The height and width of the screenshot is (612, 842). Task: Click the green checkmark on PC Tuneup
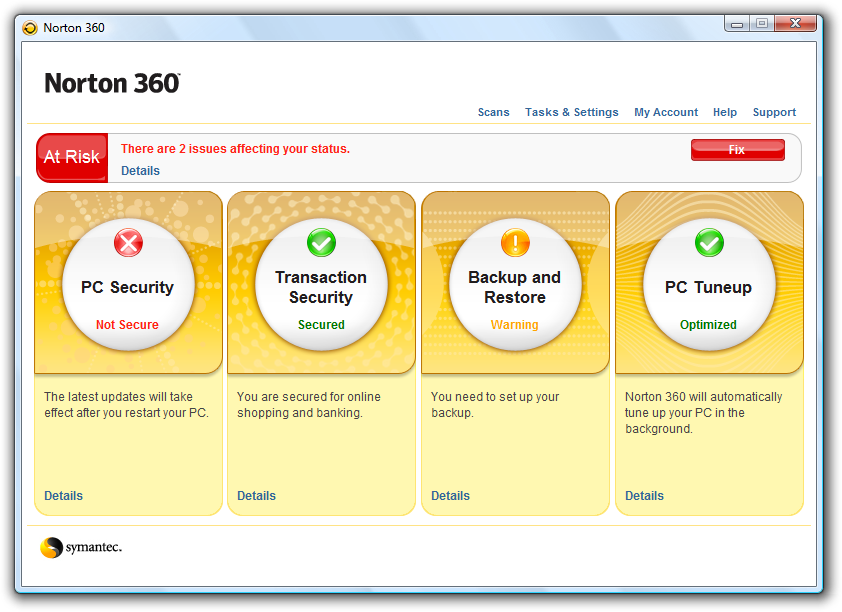coord(709,243)
